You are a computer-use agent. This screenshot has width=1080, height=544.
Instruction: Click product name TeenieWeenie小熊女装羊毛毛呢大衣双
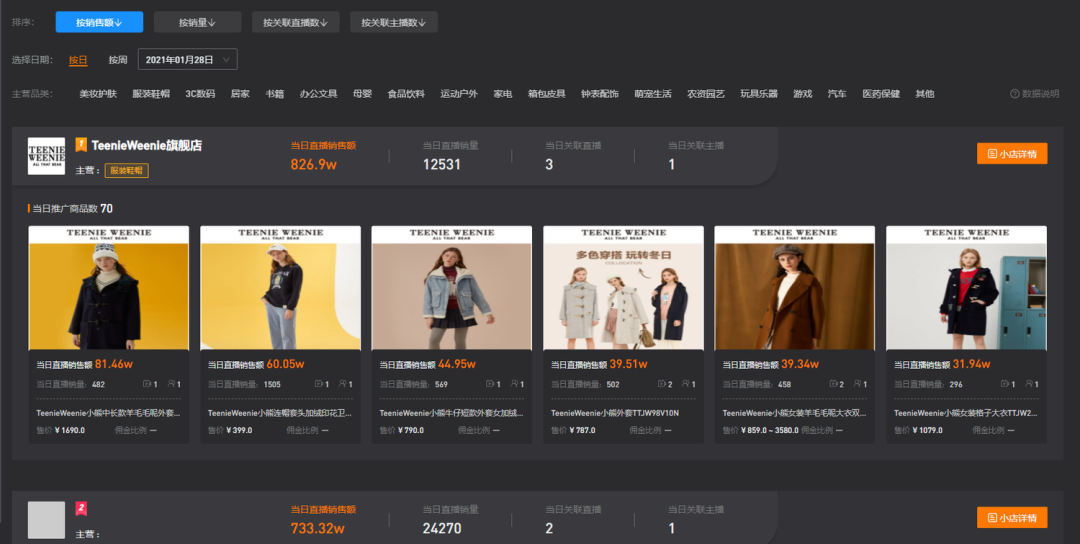pos(795,413)
